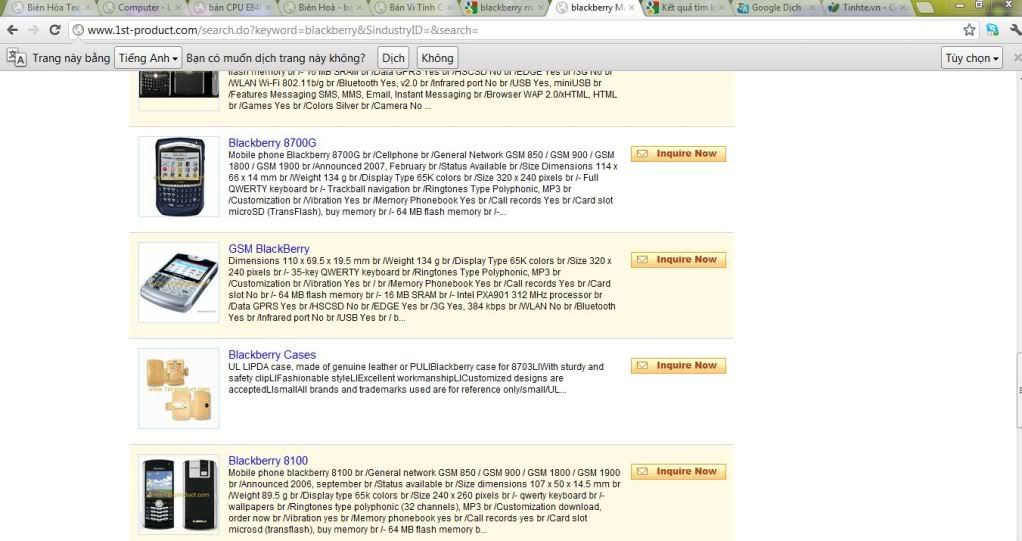Click the Blackberry 8700G phone thumbnail

click(179, 176)
